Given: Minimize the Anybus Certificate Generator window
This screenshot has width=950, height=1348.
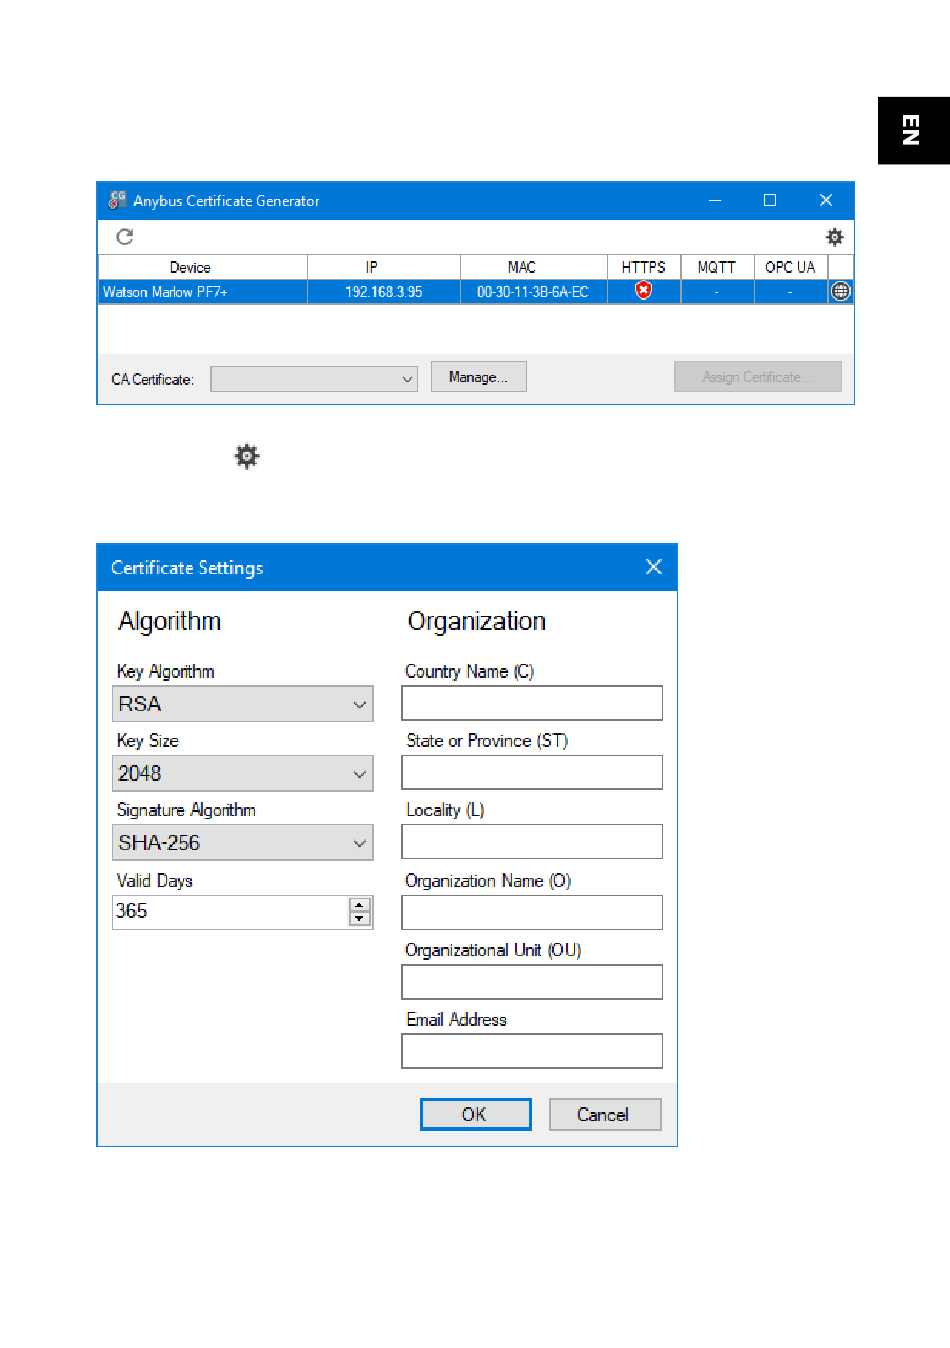Looking at the screenshot, I should pyautogui.click(x=715, y=200).
